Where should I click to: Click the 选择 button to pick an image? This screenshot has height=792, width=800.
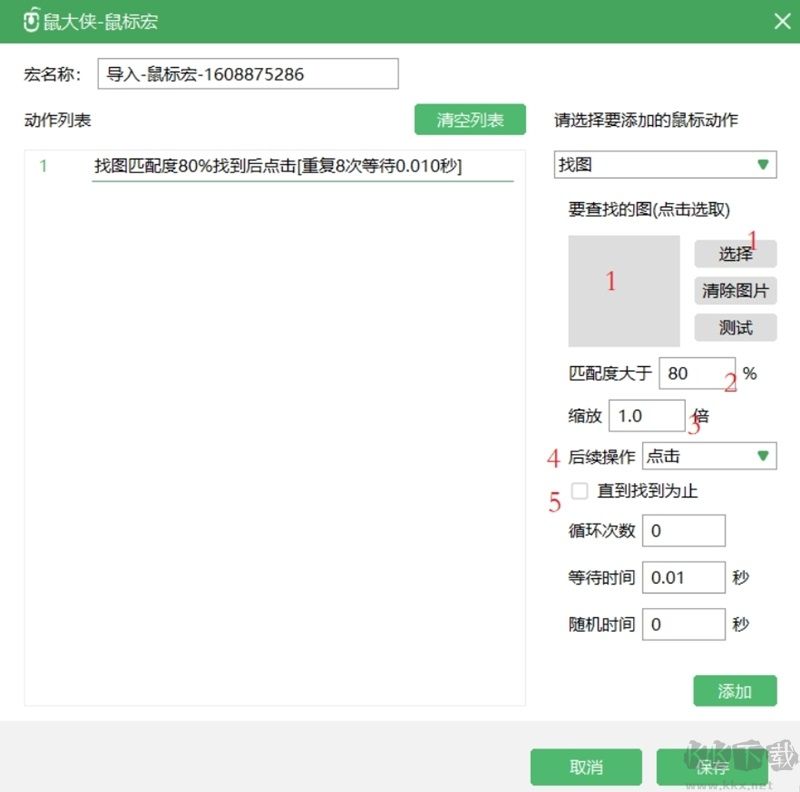coord(735,254)
